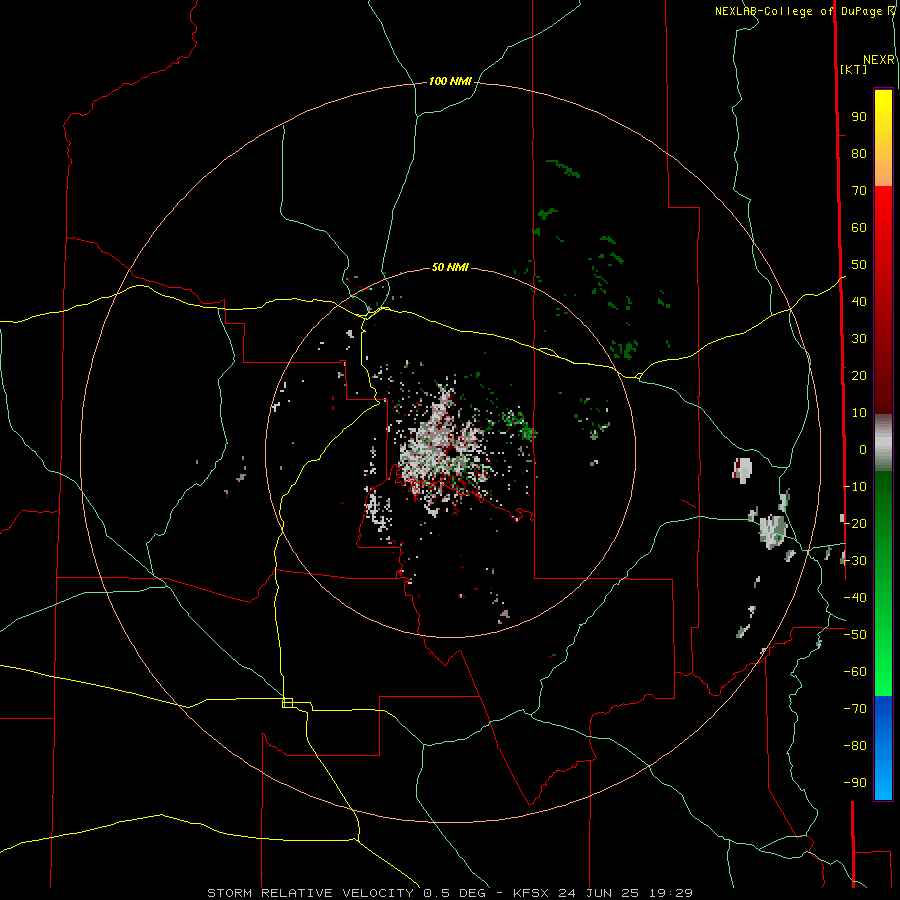Click the "-50" scale value
900x900 pixels.
855,635
